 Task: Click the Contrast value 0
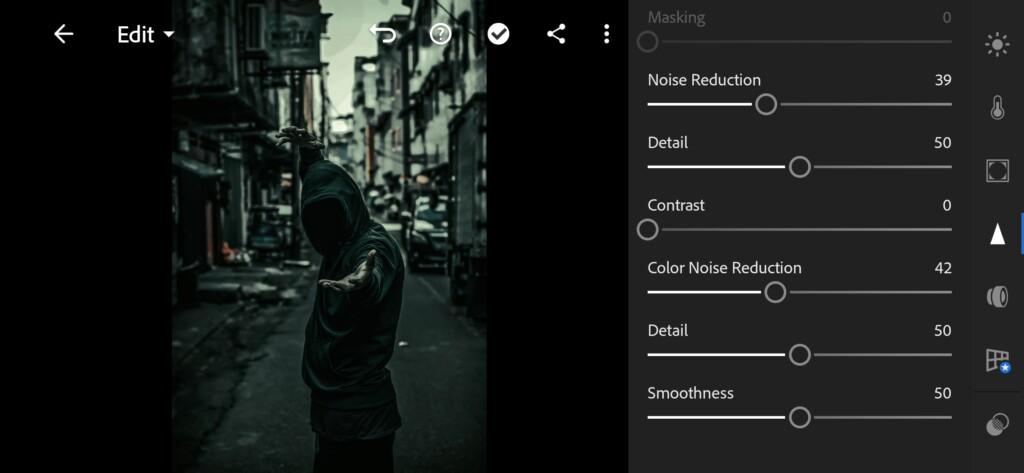pos(947,206)
